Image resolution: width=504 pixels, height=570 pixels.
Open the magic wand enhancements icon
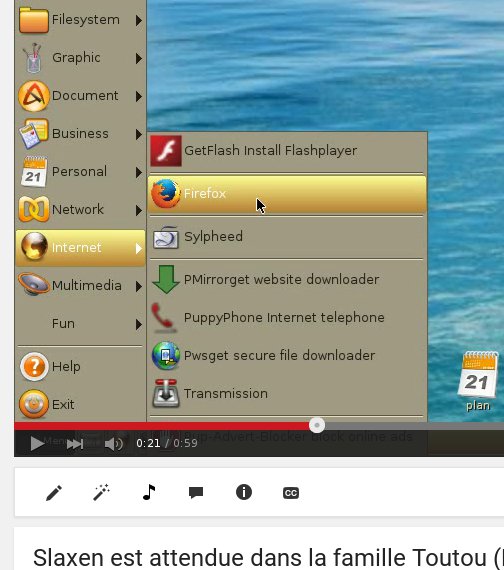[x=101, y=493]
